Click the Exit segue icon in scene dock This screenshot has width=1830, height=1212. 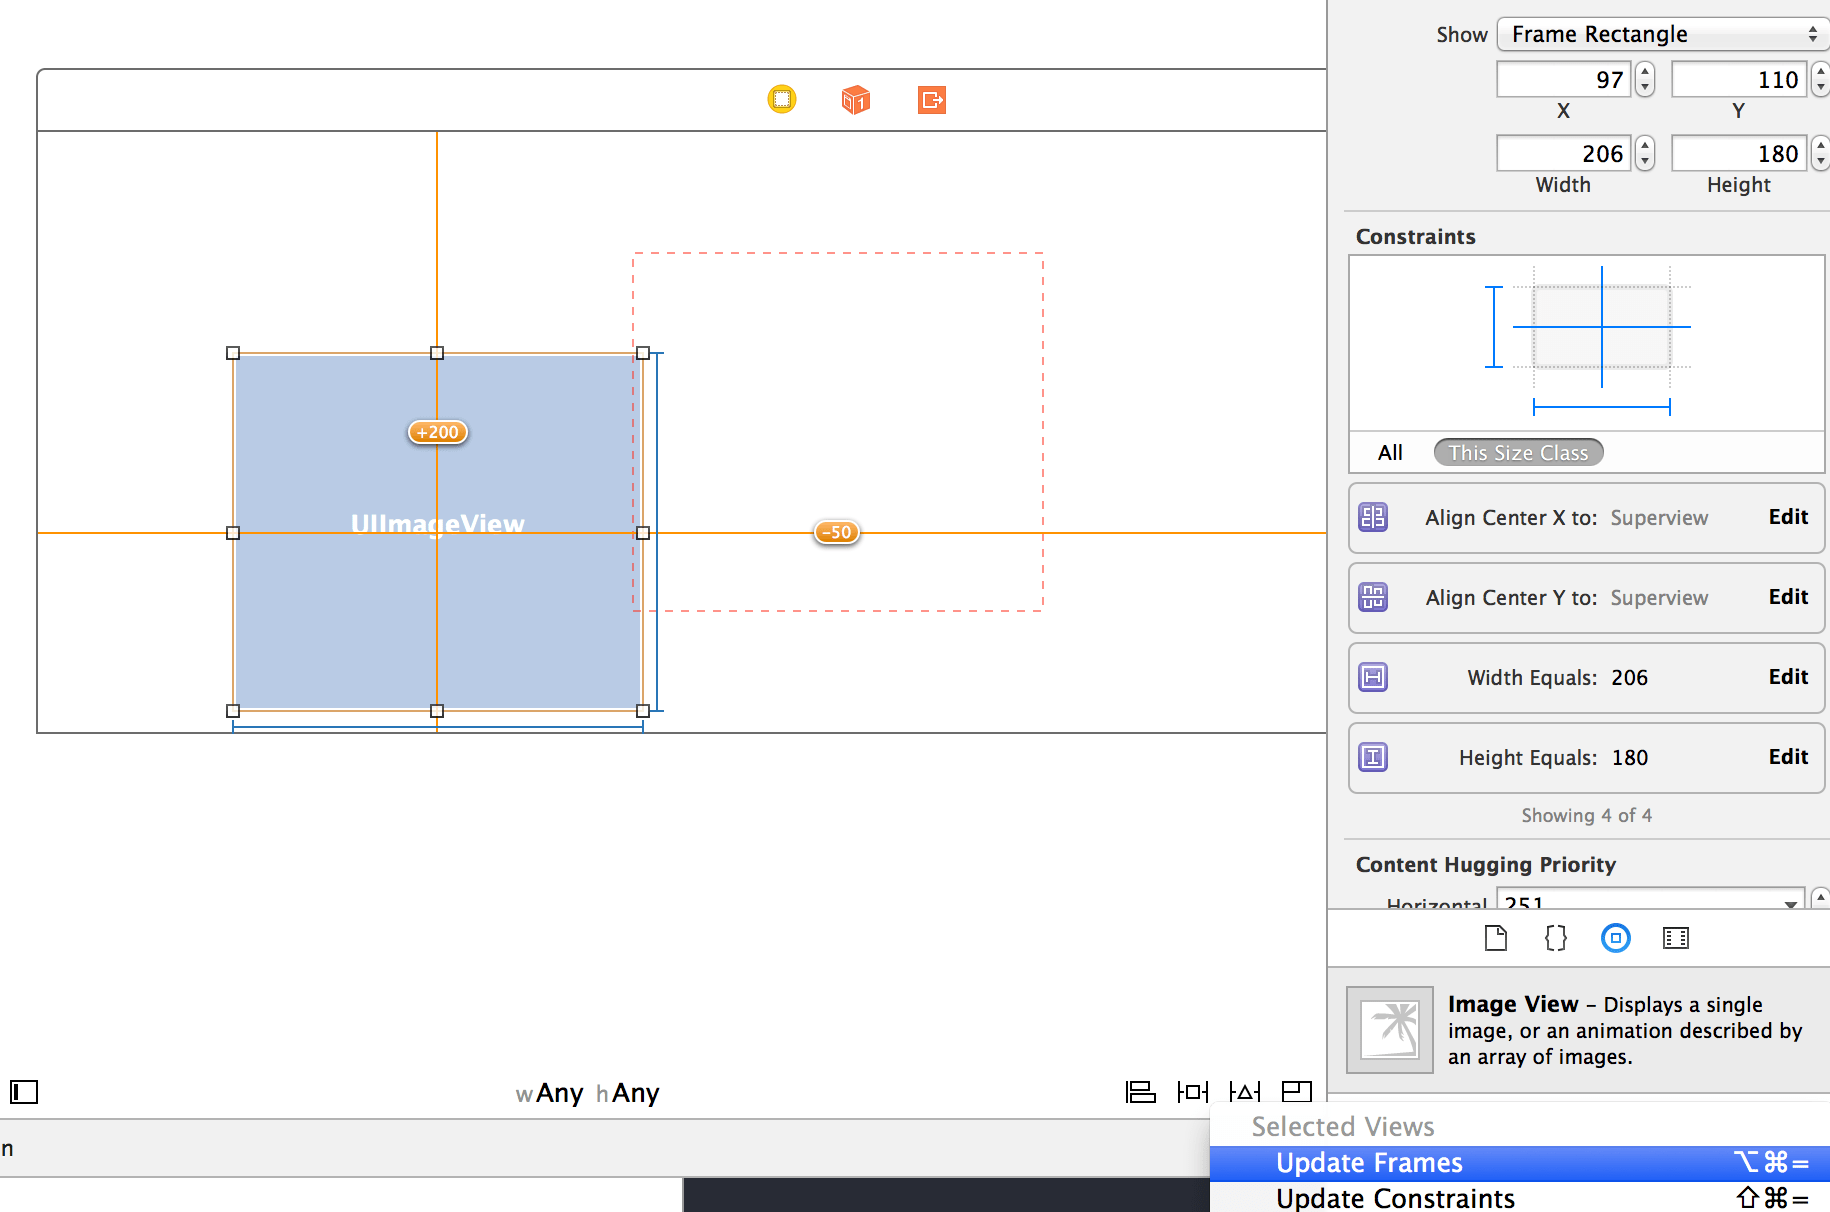coord(930,99)
